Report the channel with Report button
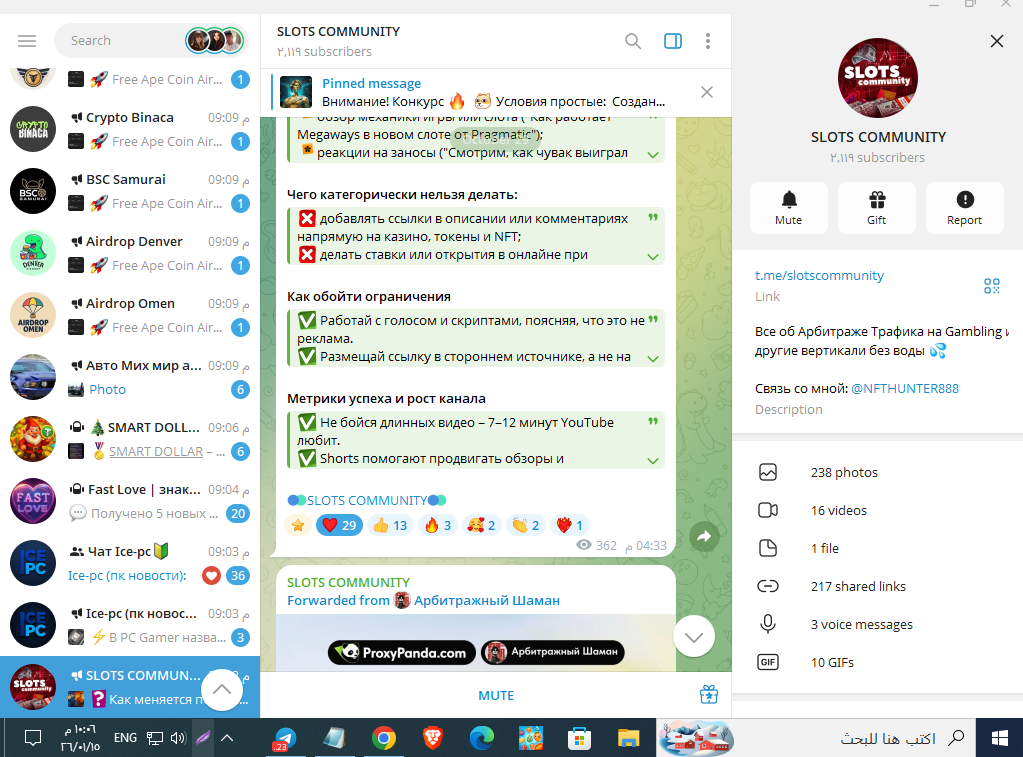 click(964, 208)
